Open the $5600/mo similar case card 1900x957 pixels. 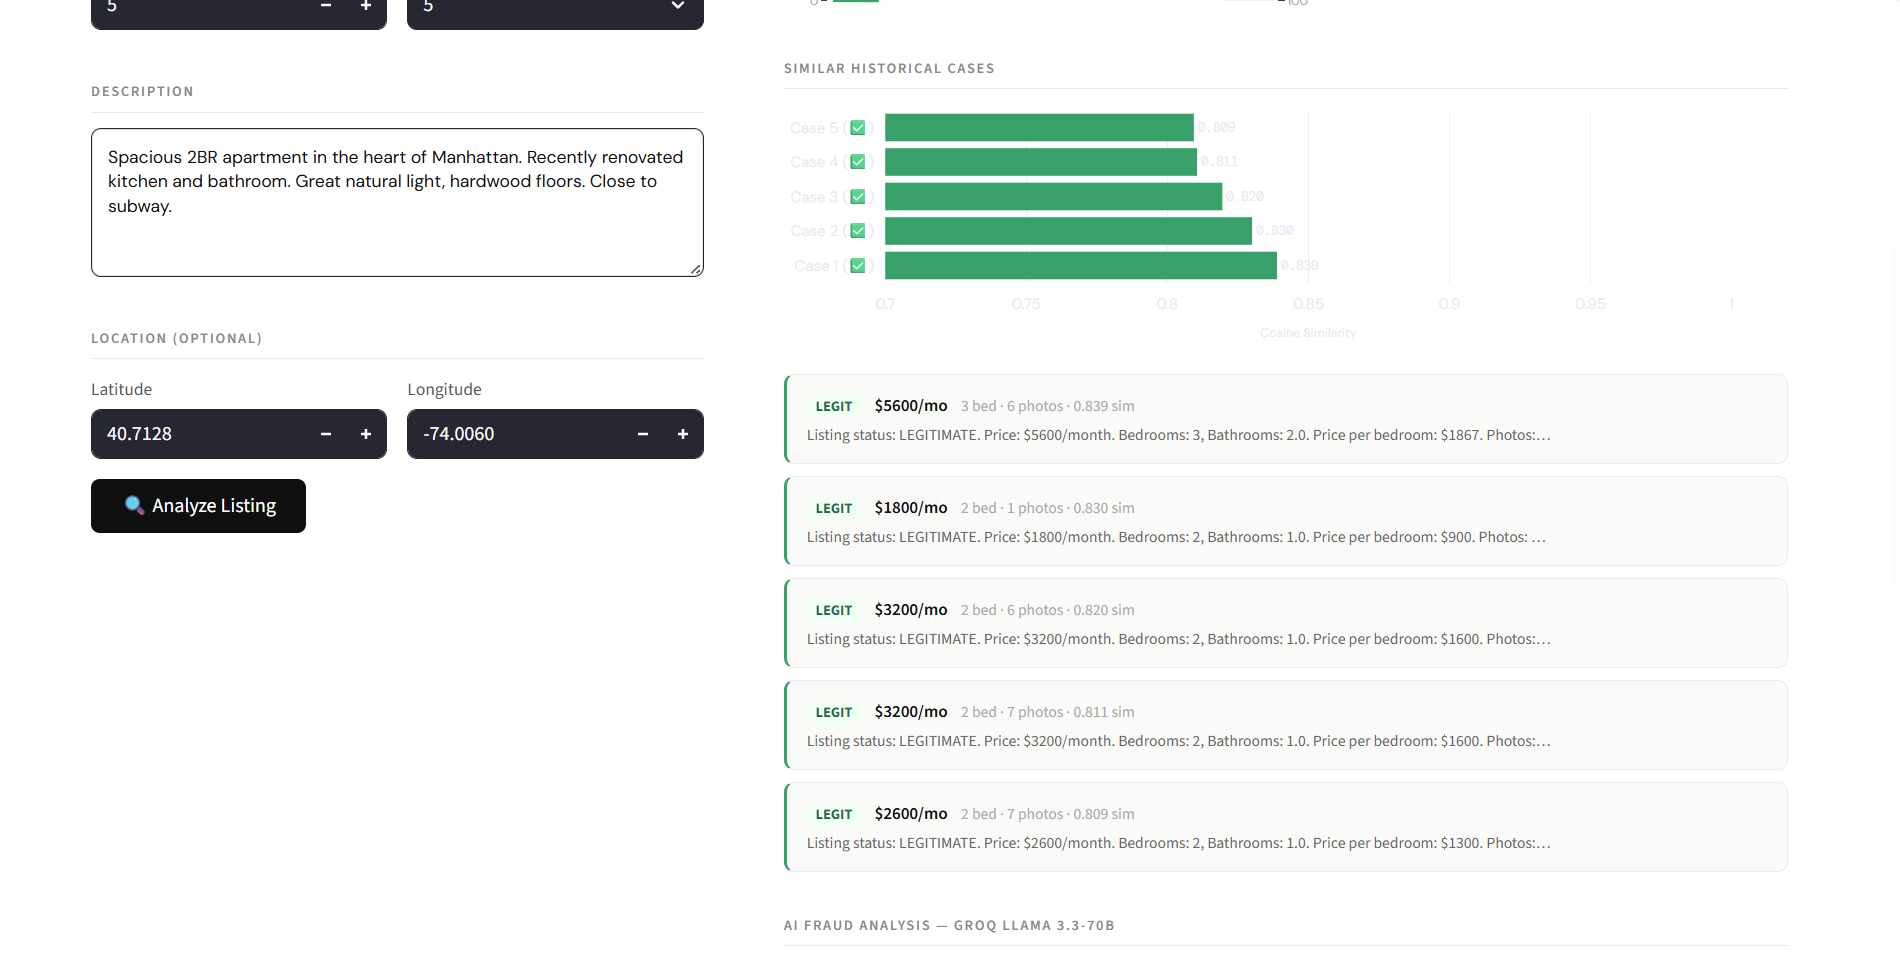(1284, 419)
